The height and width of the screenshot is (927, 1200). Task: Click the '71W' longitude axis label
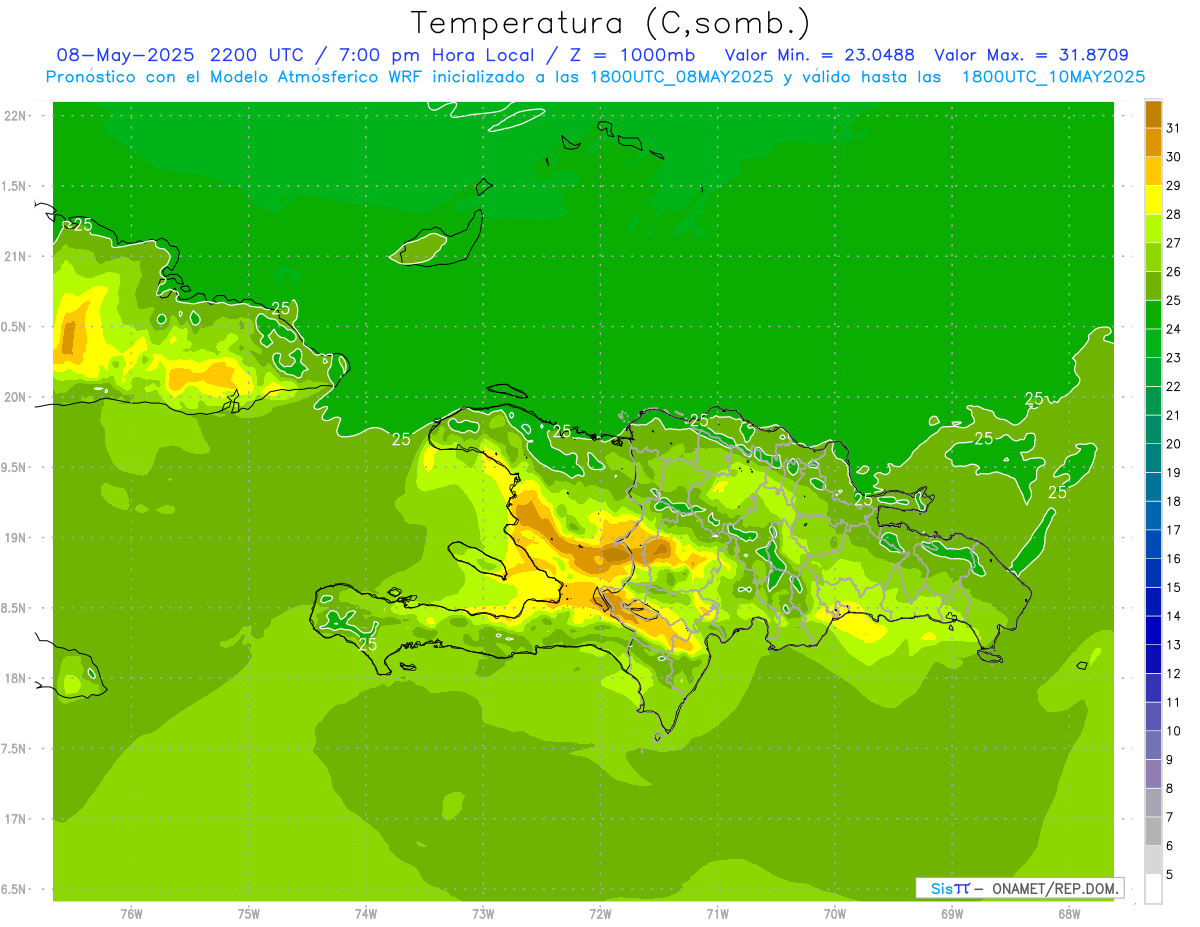click(717, 914)
